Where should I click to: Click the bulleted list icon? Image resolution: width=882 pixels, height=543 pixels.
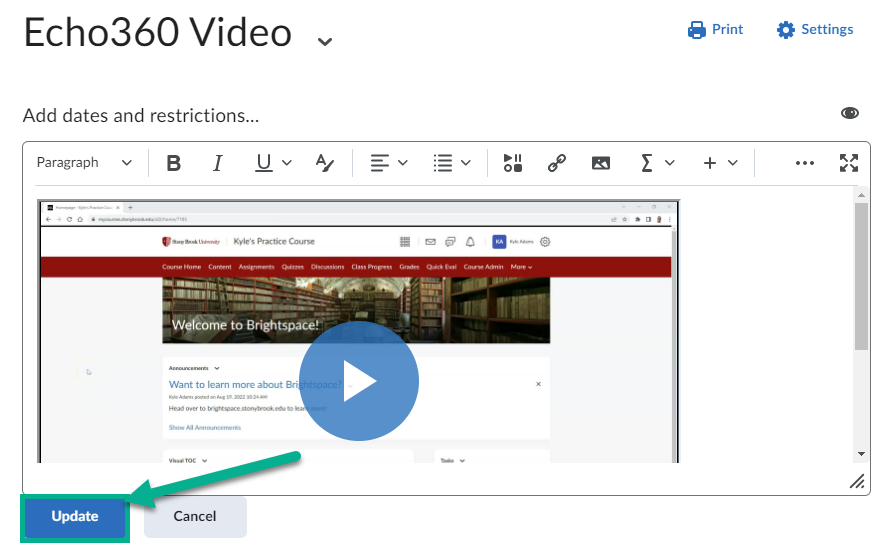pos(443,163)
